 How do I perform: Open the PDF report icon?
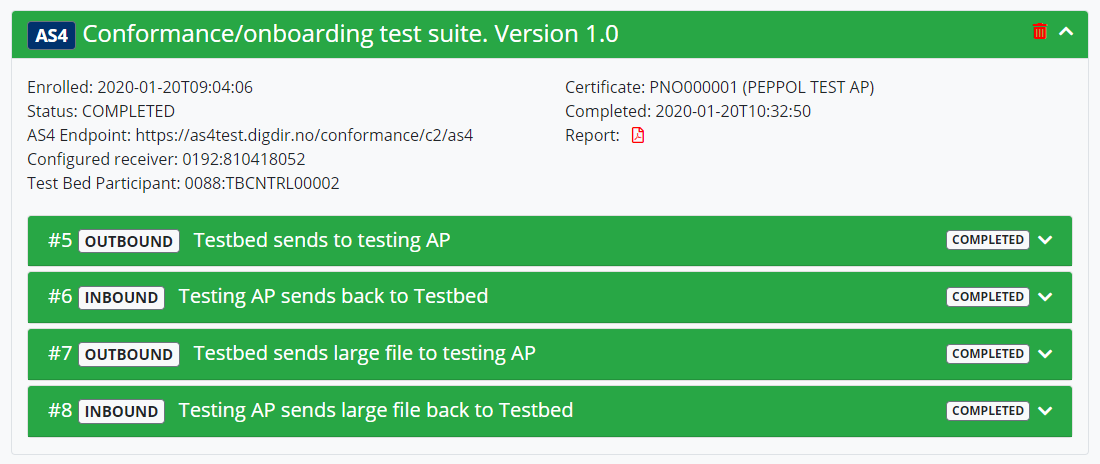[x=638, y=135]
